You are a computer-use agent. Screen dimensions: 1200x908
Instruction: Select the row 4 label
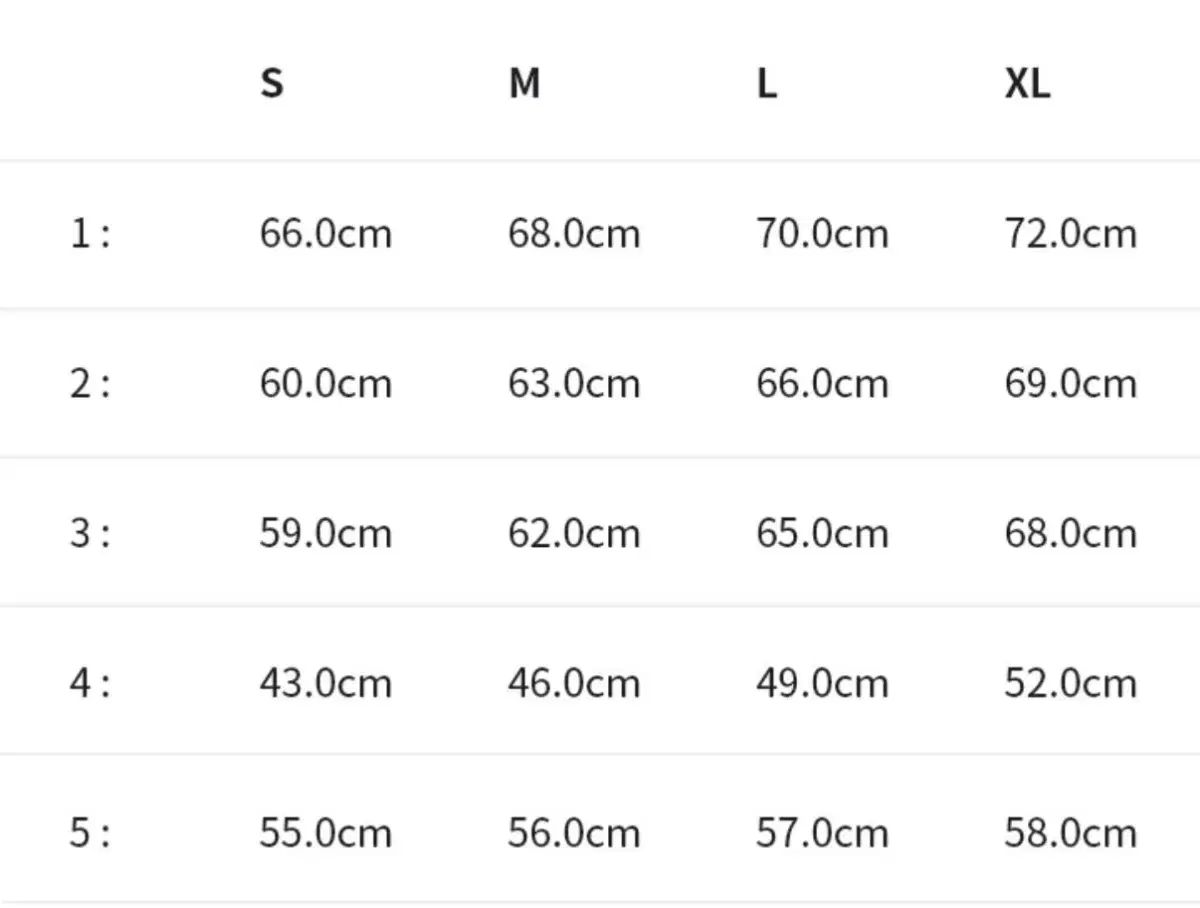tap(89, 683)
